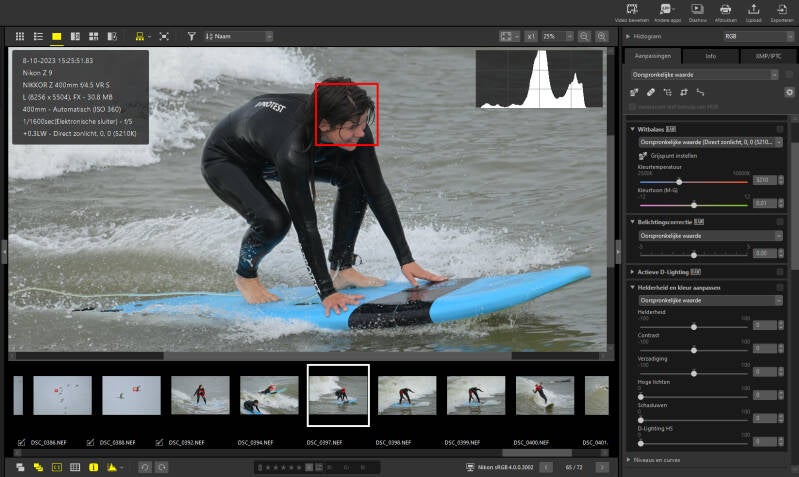Open the Afdrukken print function

(x=726, y=13)
